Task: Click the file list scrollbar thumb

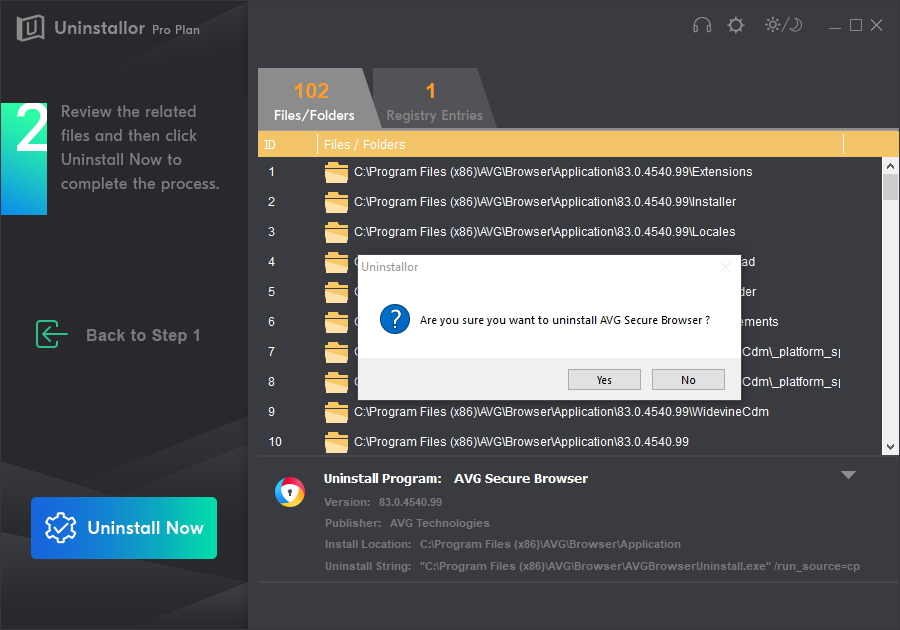Action: [x=890, y=187]
